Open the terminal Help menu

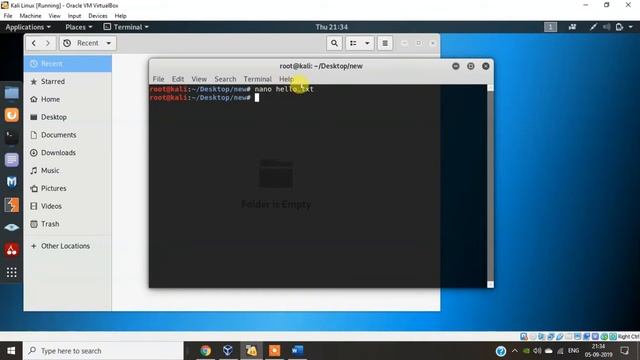(x=286, y=79)
